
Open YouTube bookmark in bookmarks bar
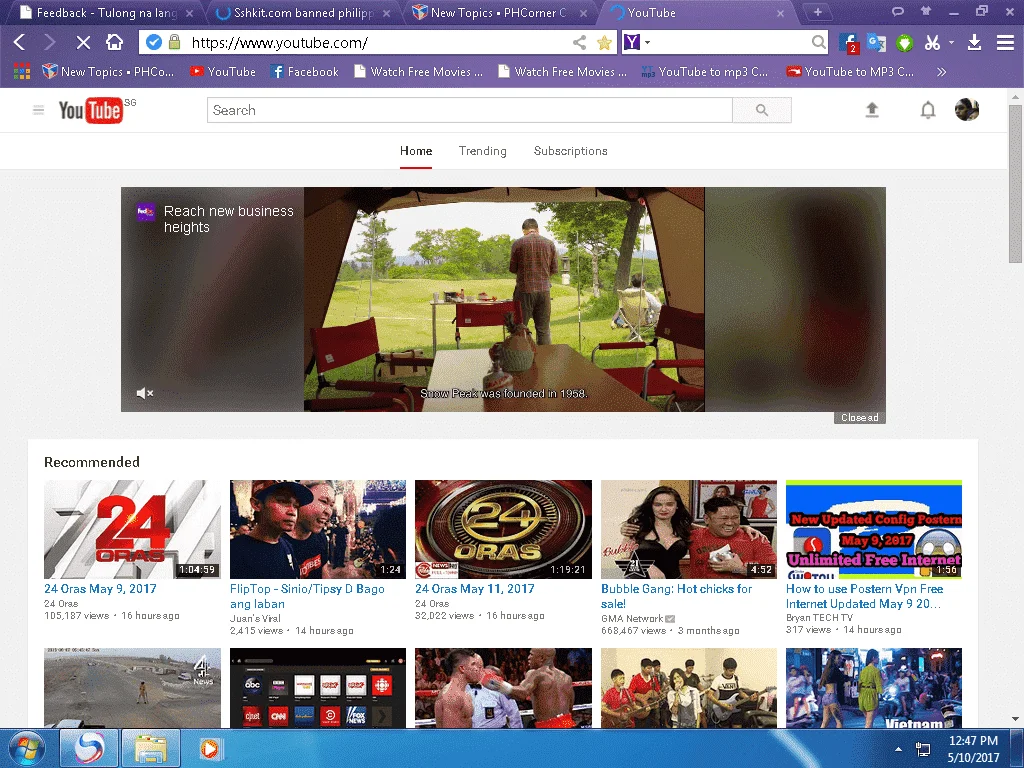(223, 72)
